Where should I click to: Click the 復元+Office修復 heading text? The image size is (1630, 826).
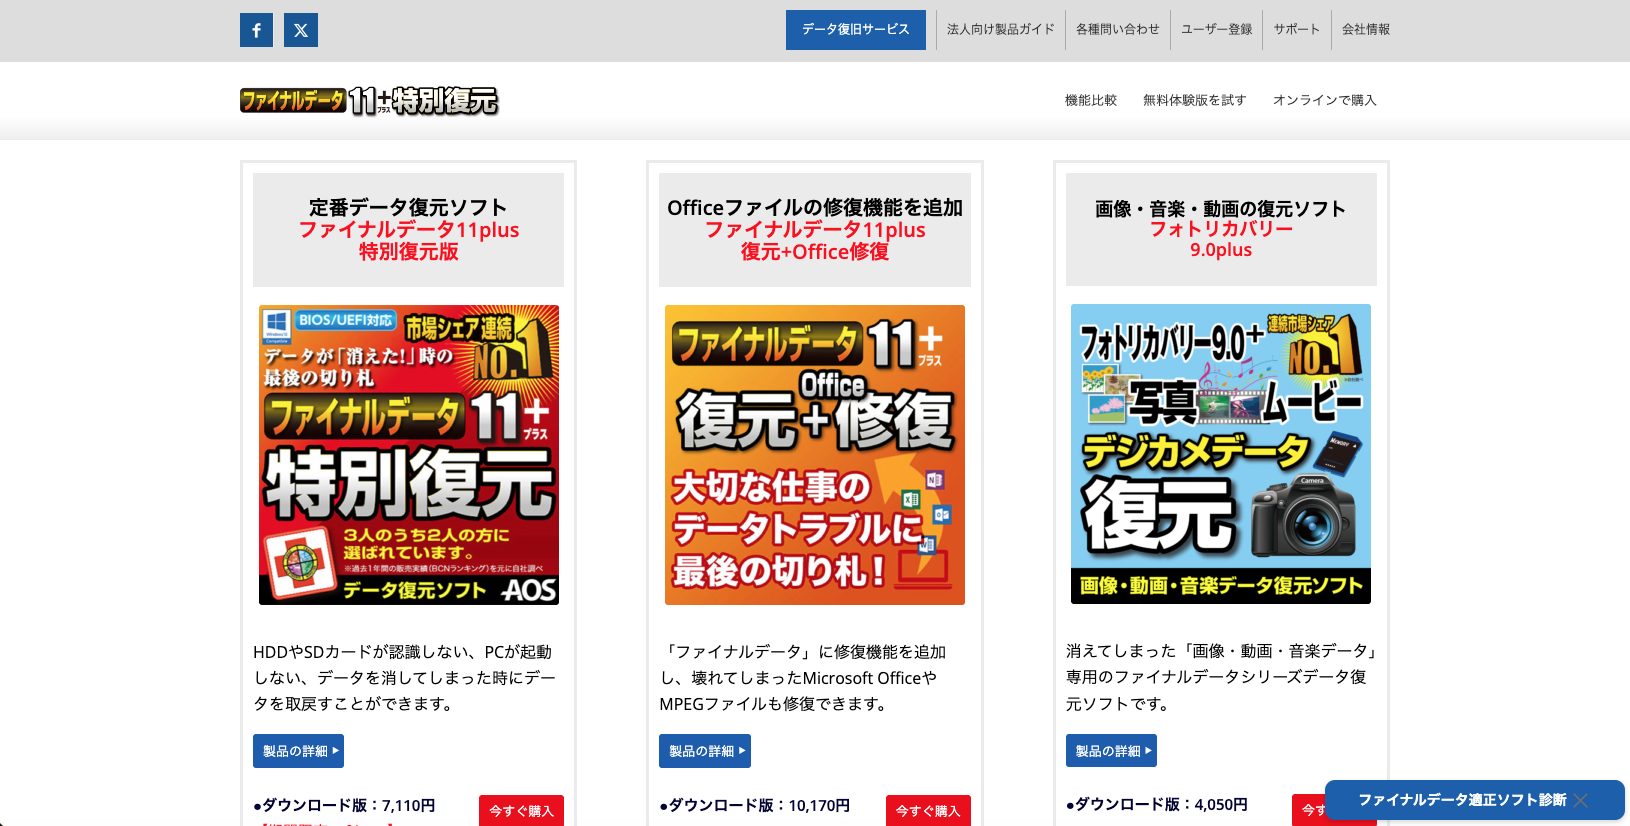pyautogui.click(x=815, y=252)
